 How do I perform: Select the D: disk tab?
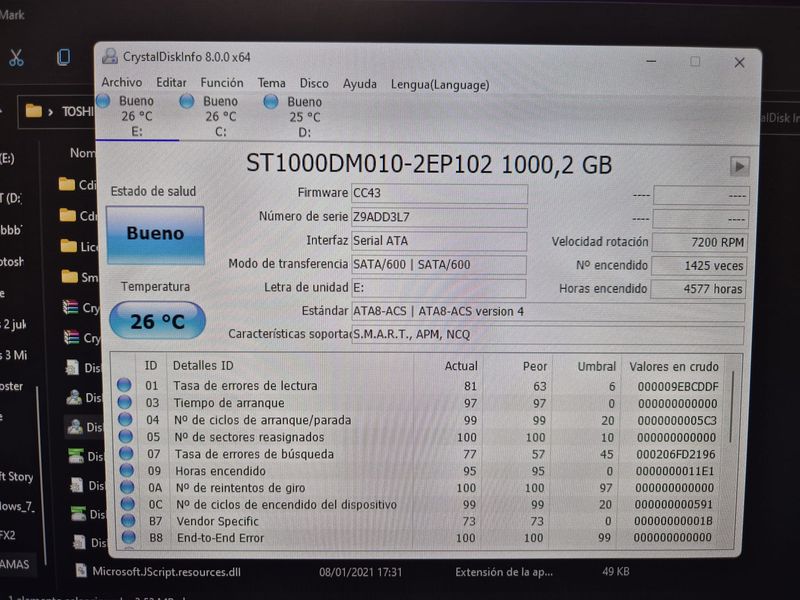click(x=304, y=117)
